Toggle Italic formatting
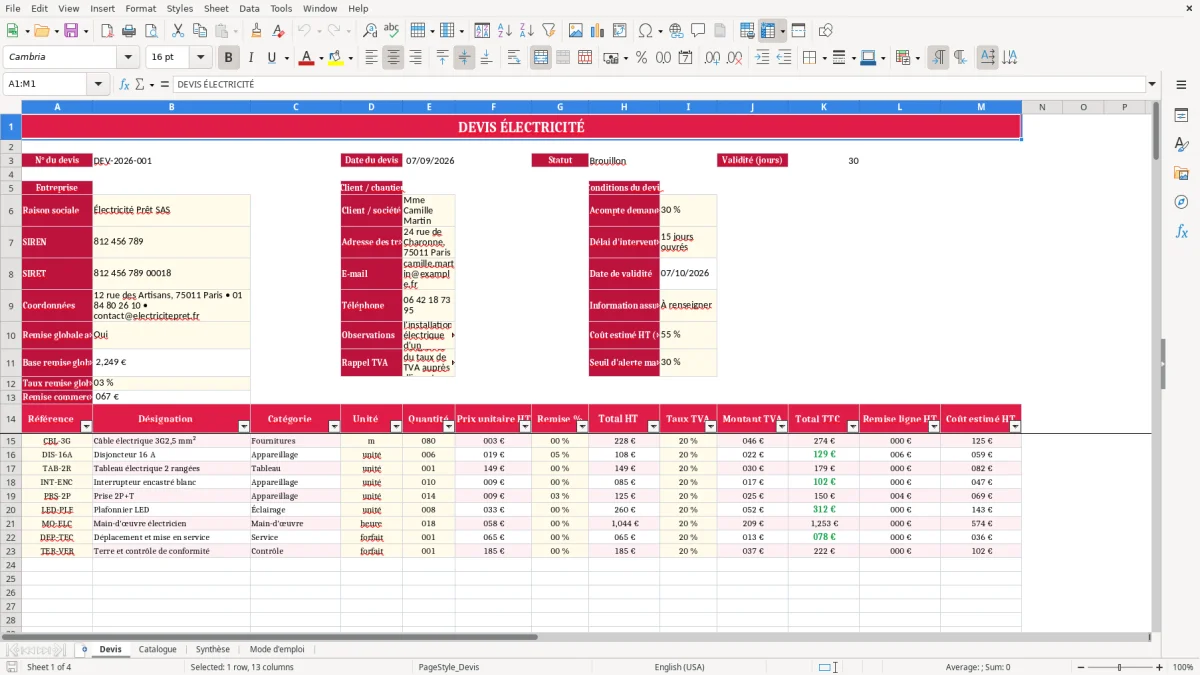Viewport: 1200px width, 675px height. [x=250, y=58]
